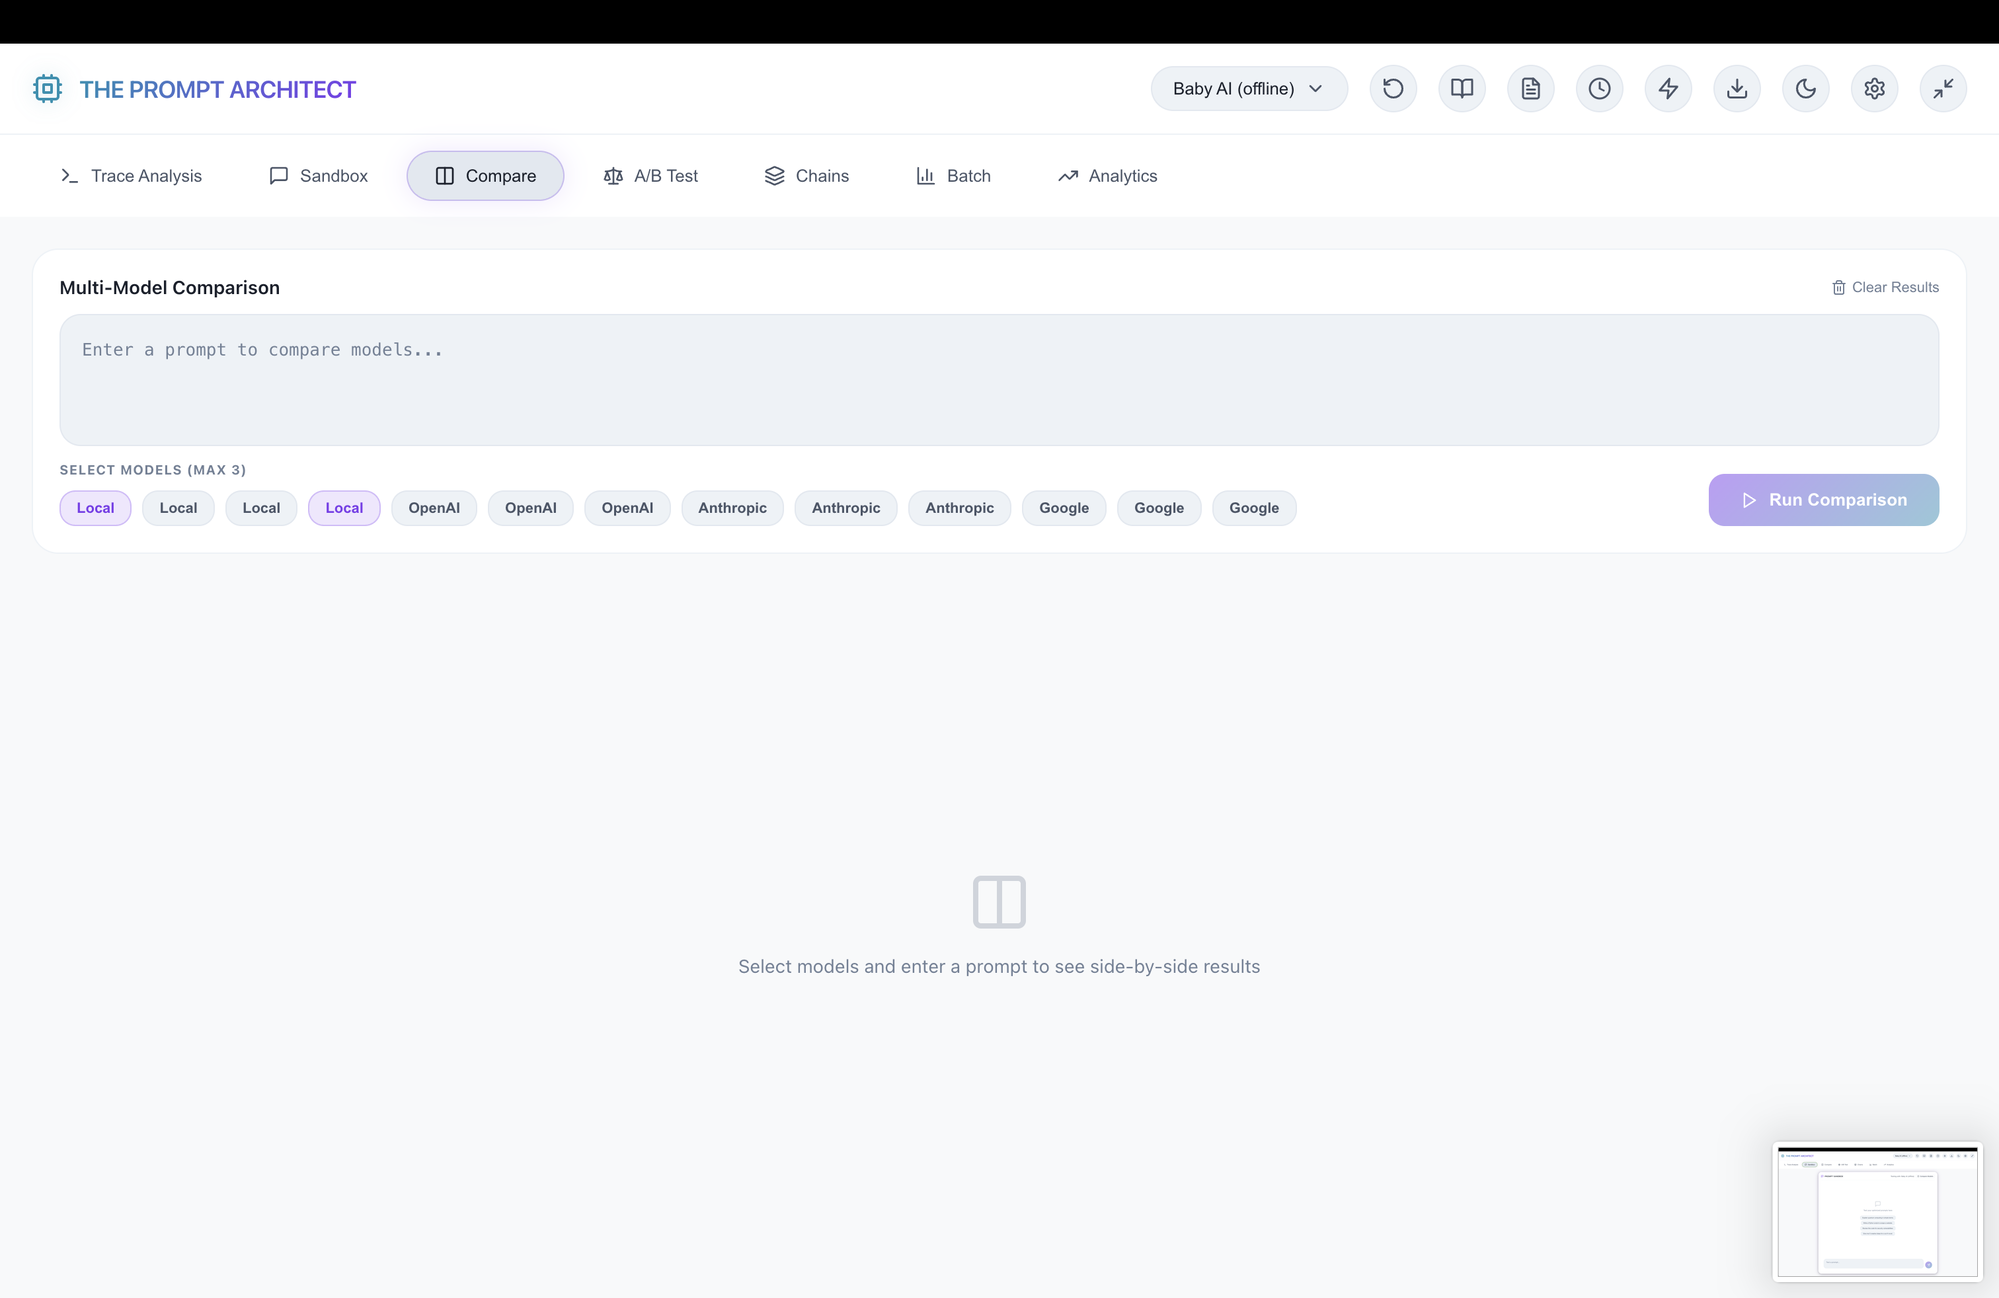Click the document file icon in header

(1531, 89)
